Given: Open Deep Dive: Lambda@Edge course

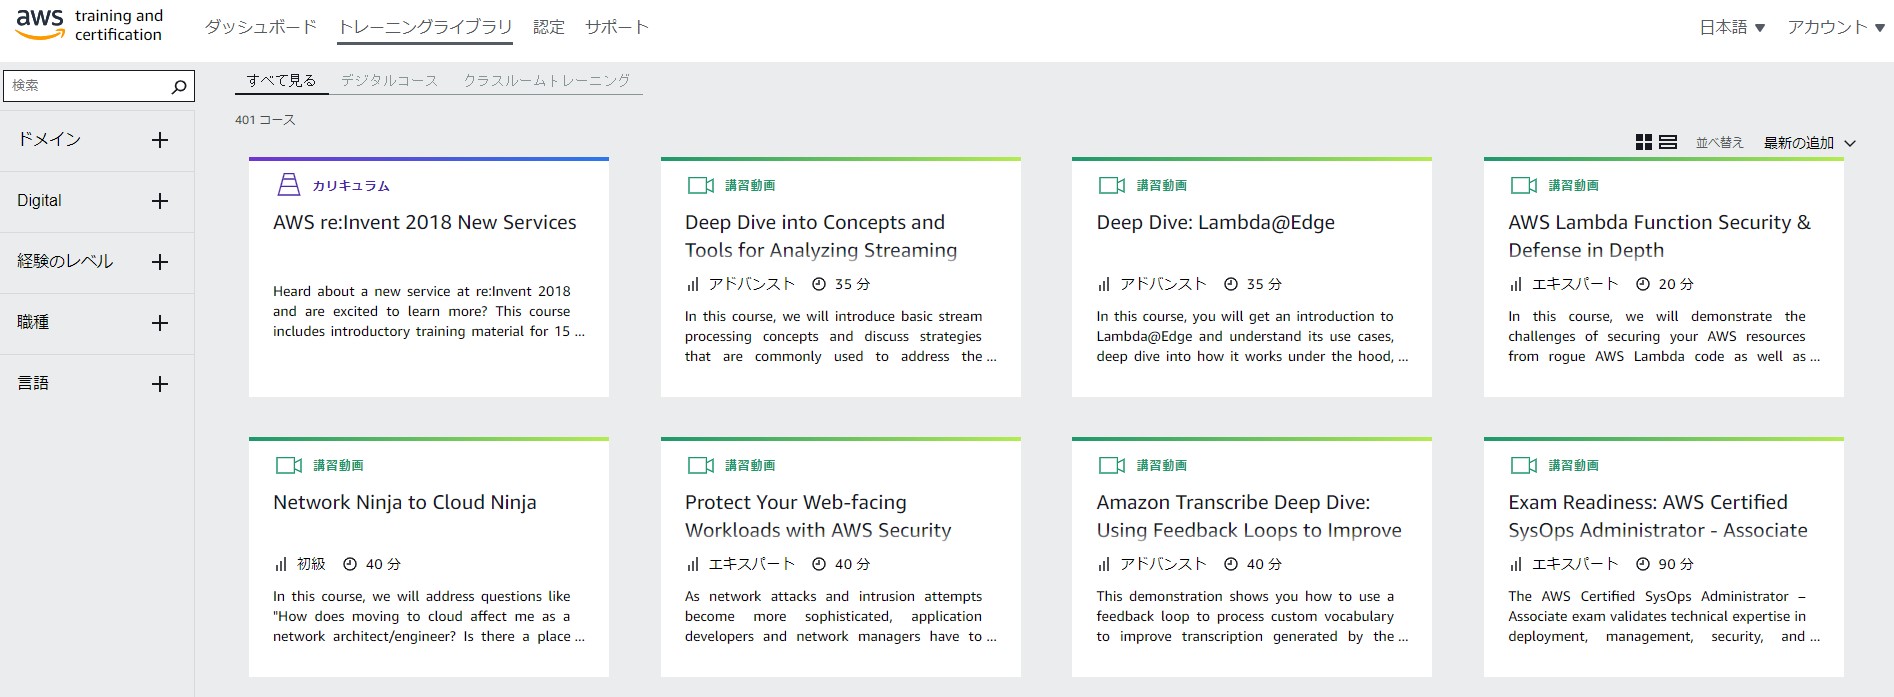Looking at the screenshot, I should [1216, 222].
